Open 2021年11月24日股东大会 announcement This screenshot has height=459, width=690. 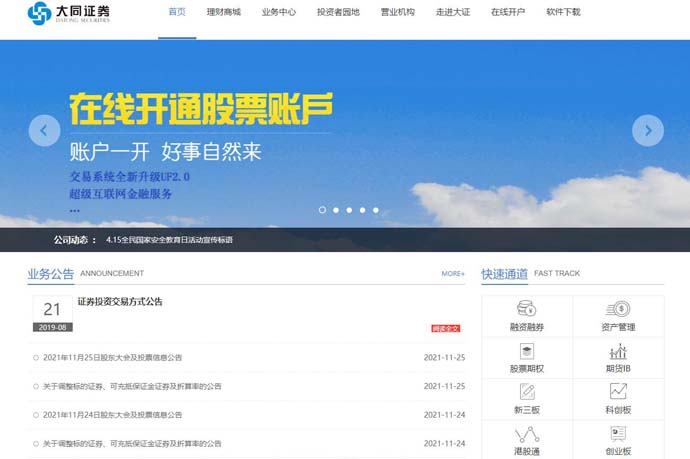[x=112, y=415]
